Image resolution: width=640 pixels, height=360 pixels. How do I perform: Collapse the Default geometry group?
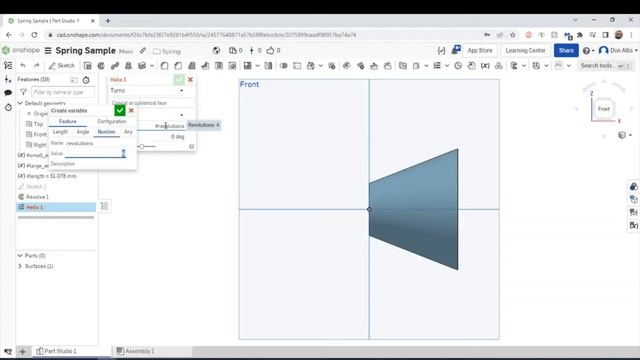tap(20, 103)
